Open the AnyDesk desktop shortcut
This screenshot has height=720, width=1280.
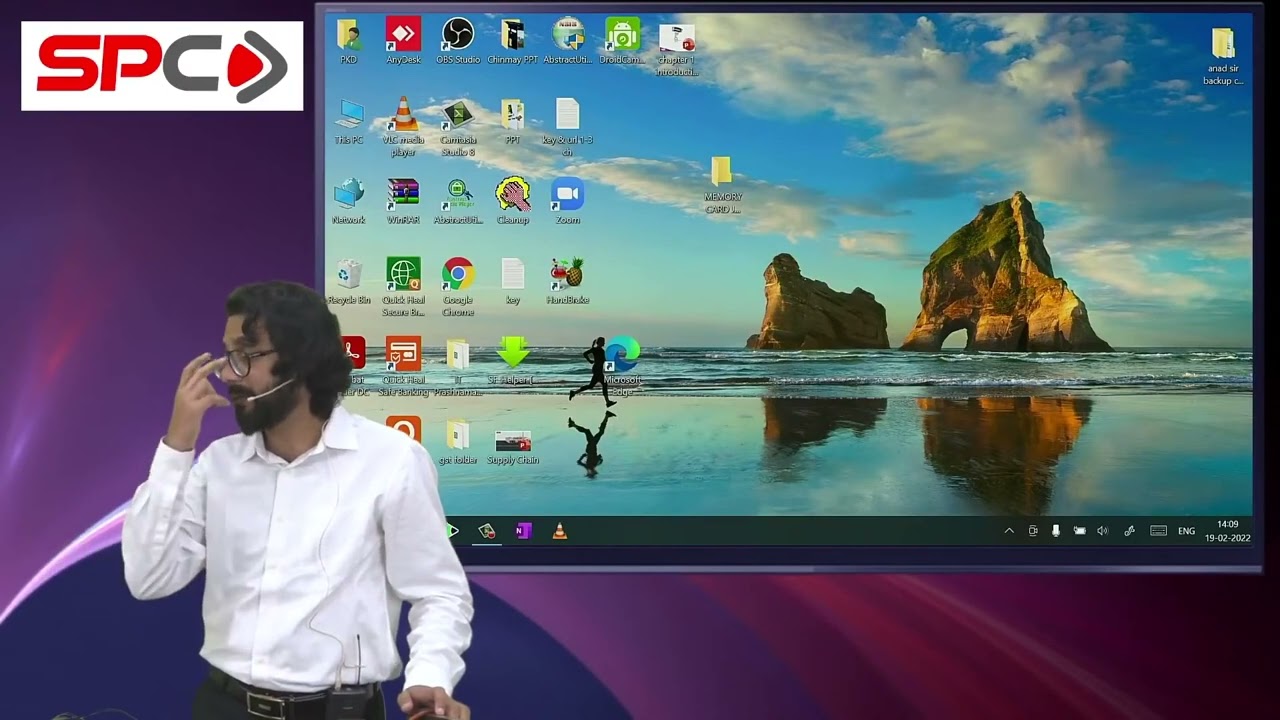click(404, 41)
